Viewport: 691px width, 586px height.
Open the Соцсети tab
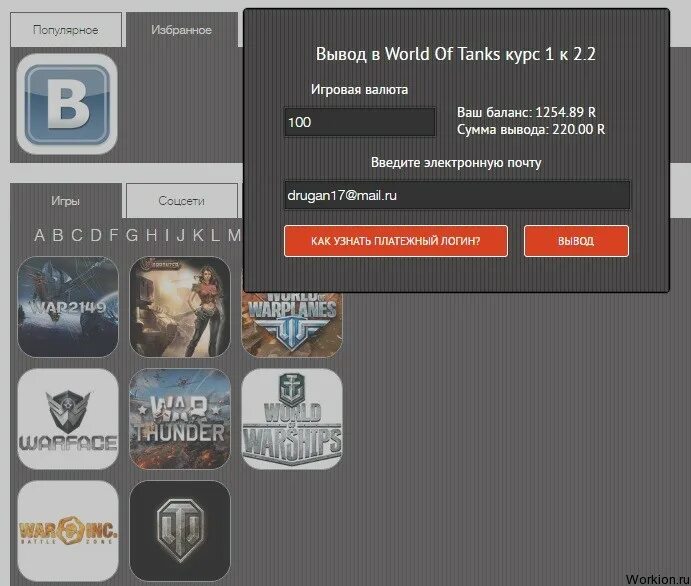tap(182, 200)
